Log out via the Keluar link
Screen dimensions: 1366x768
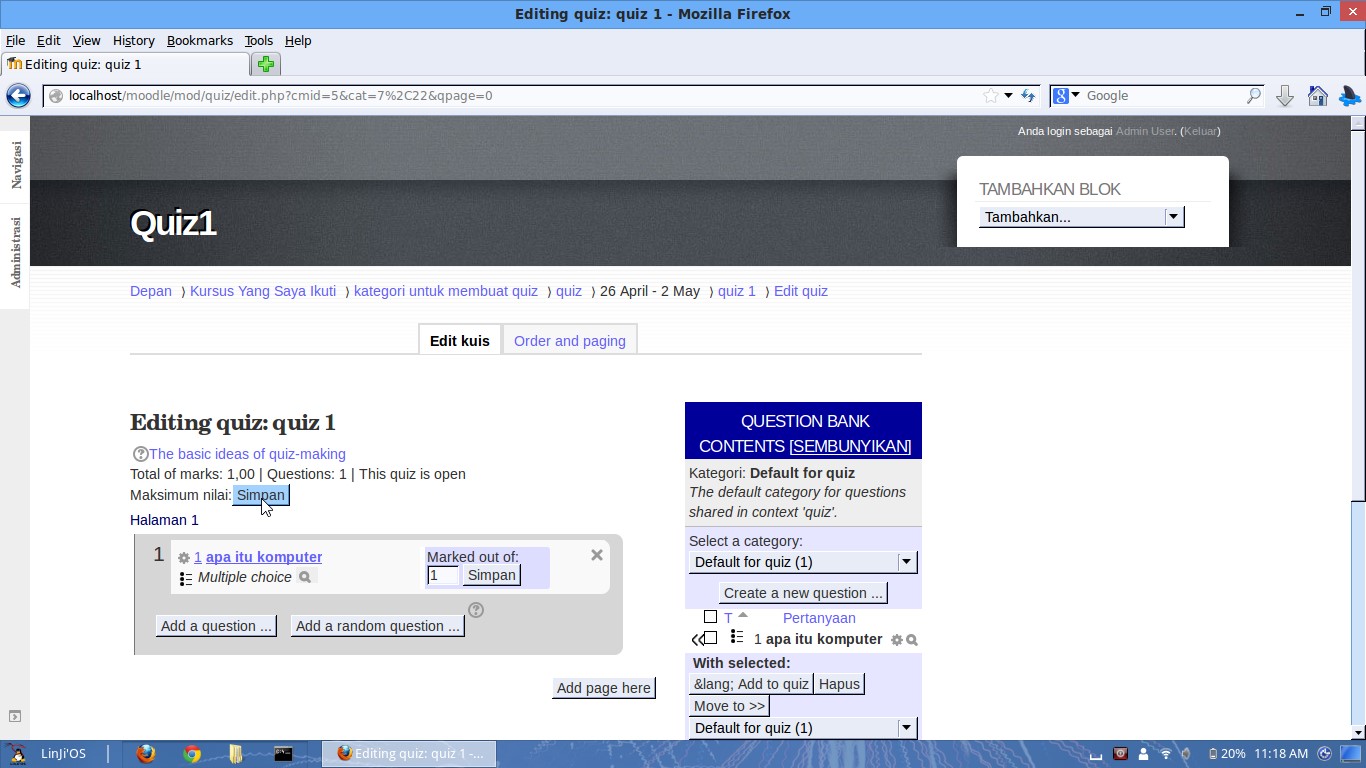tap(1200, 131)
